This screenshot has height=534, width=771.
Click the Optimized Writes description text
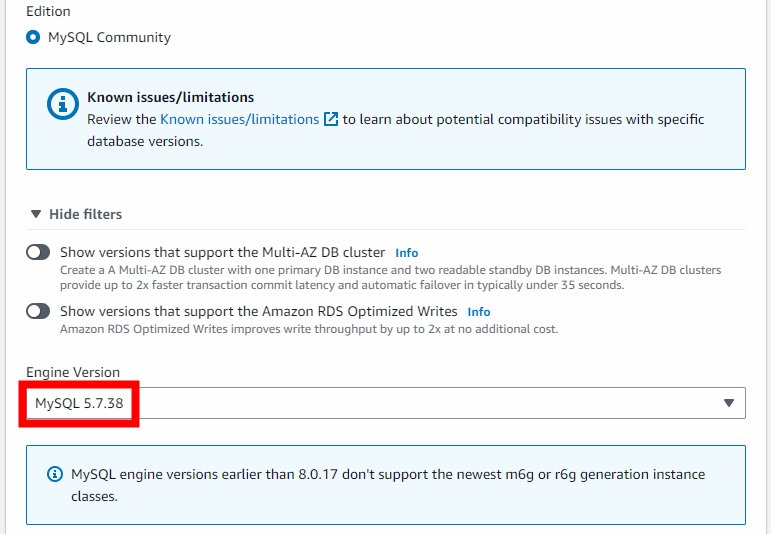[308, 329]
